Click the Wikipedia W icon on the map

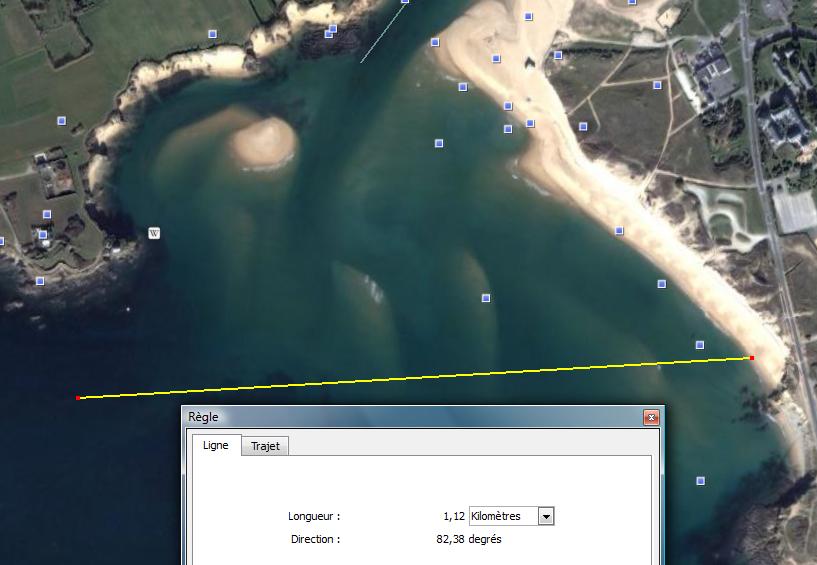[154, 233]
